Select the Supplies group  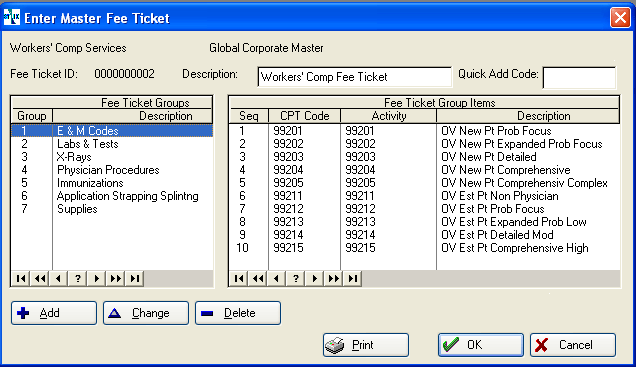112,208
